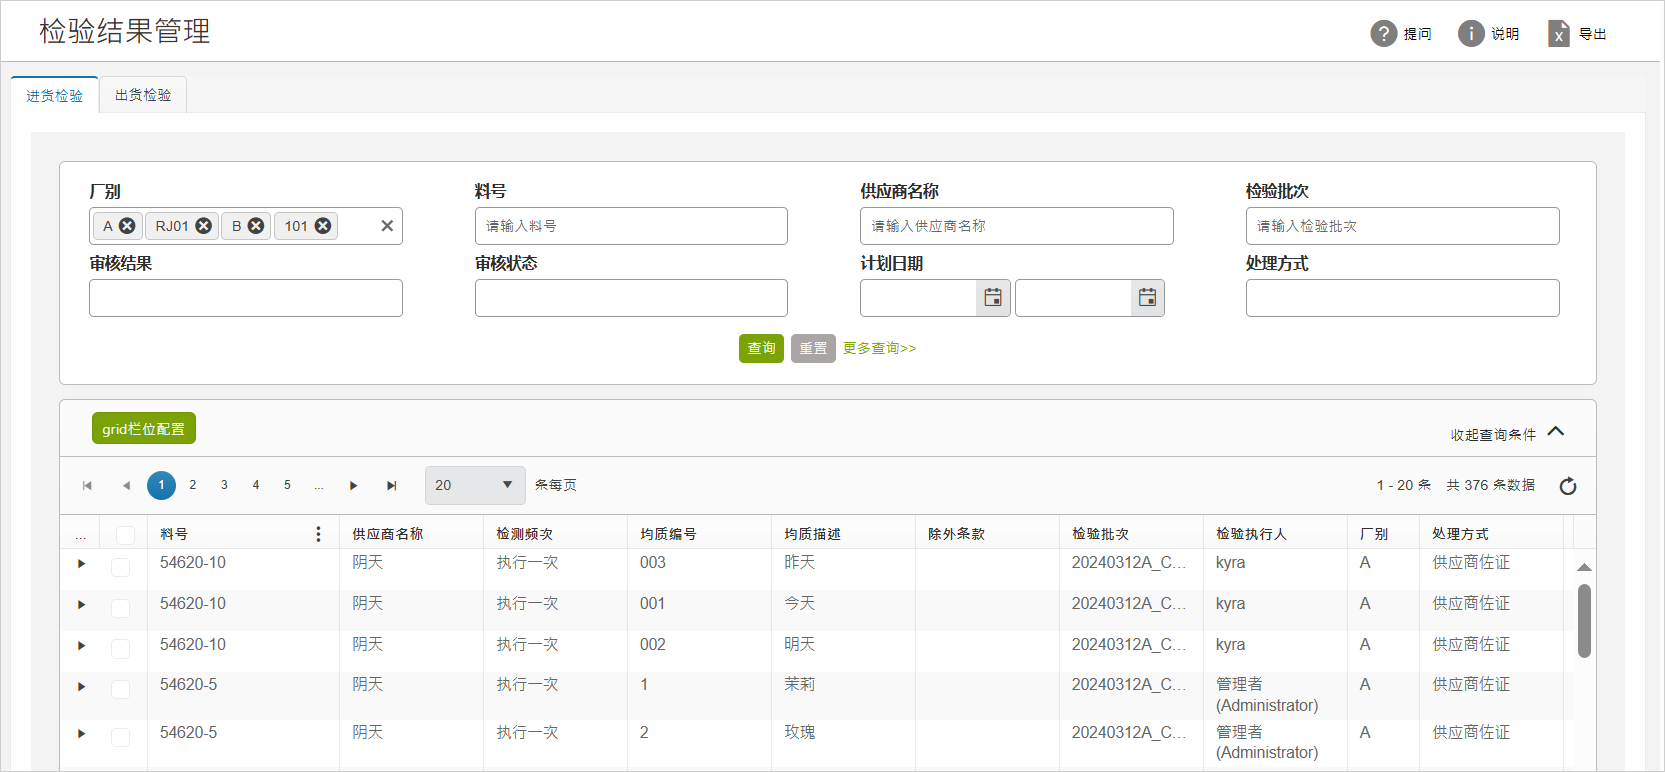Click the grid栏位配置 button
Viewport: 1665px width, 772px height.
(144, 428)
